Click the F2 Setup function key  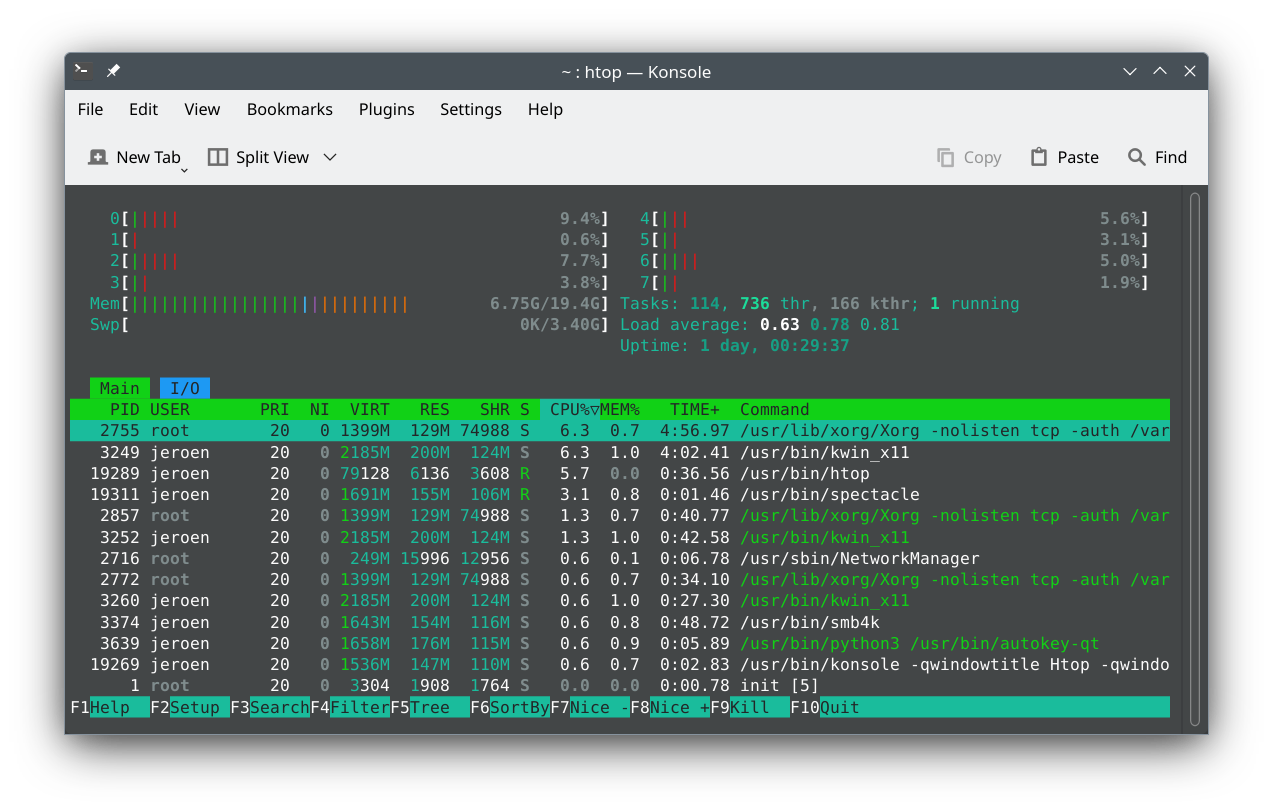[x=190, y=707]
